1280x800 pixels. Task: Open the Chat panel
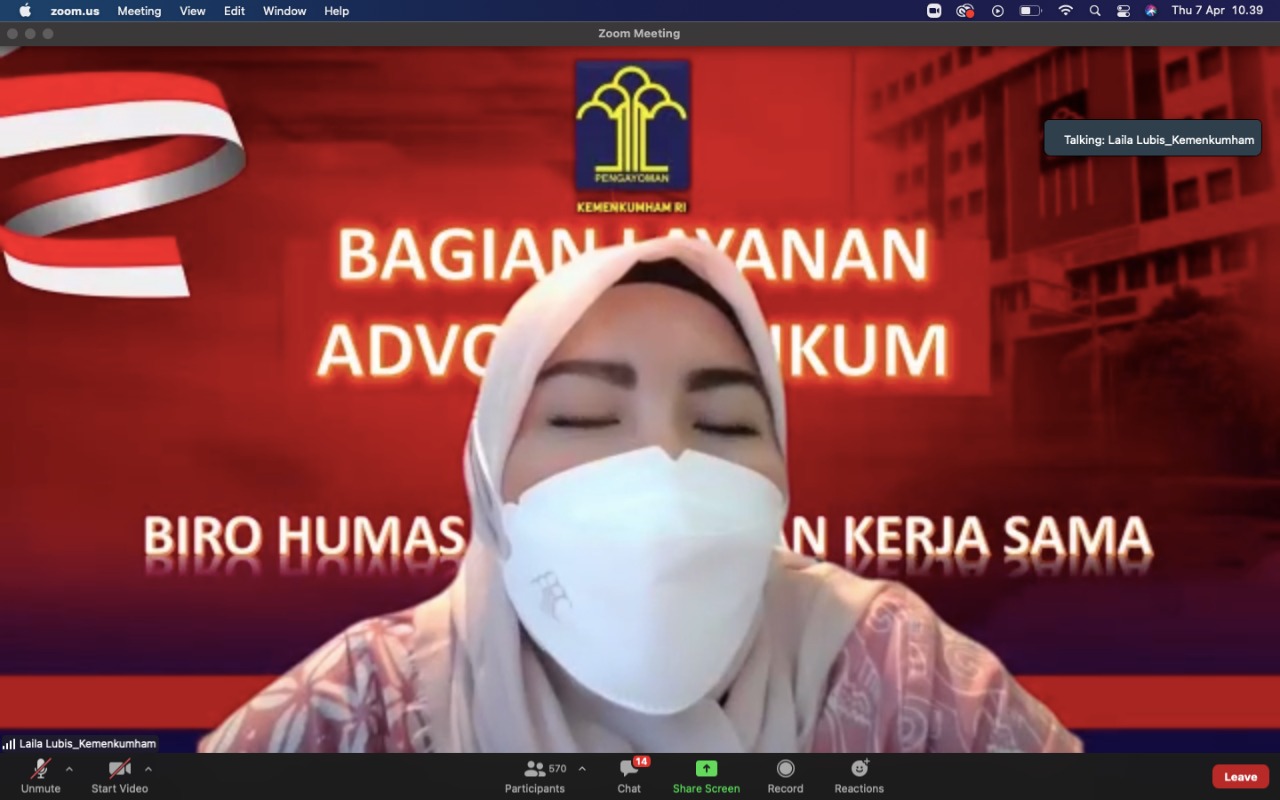(x=629, y=776)
